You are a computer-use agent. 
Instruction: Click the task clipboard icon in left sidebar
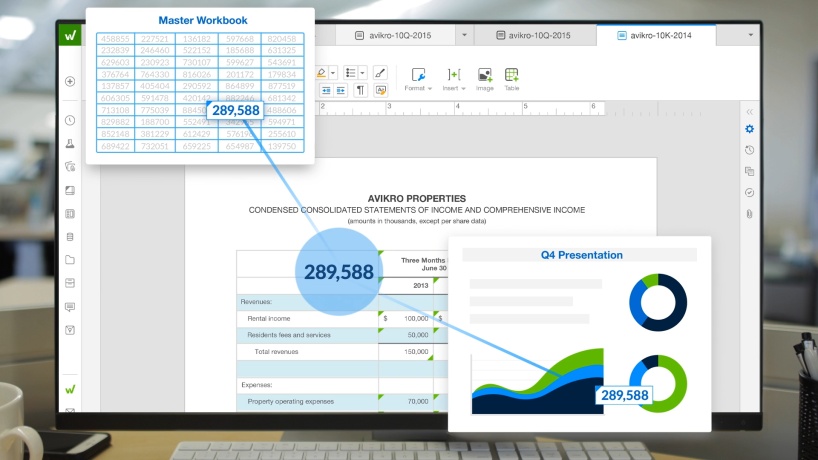pyautogui.click(x=70, y=330)
